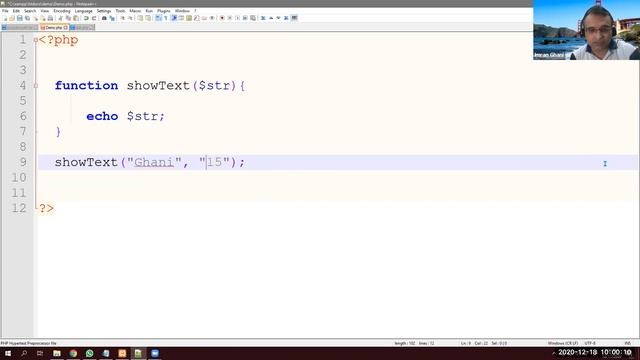640x360 pixels.
Task: Click the INS mode indicator in status bar
Action: pos(628,343)
